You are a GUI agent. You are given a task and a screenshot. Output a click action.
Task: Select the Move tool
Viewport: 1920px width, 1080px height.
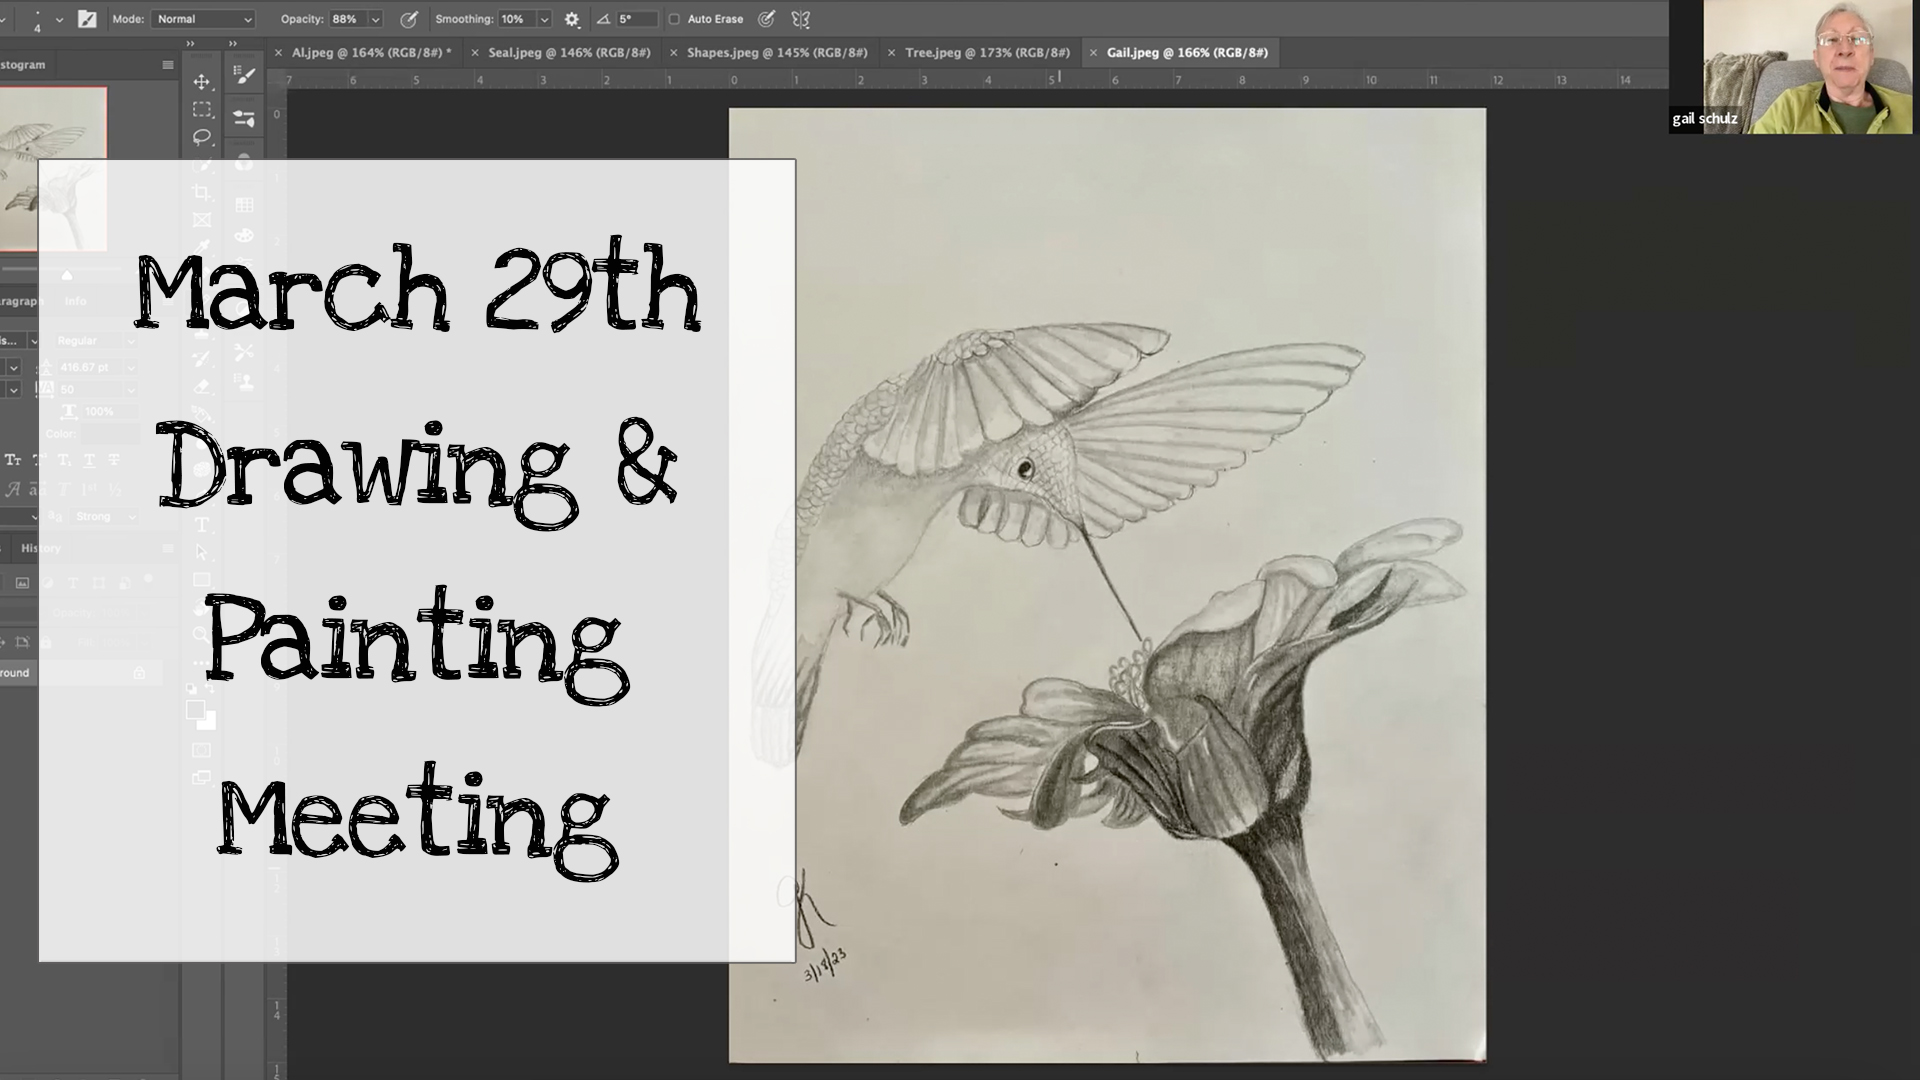pos(202,82)
